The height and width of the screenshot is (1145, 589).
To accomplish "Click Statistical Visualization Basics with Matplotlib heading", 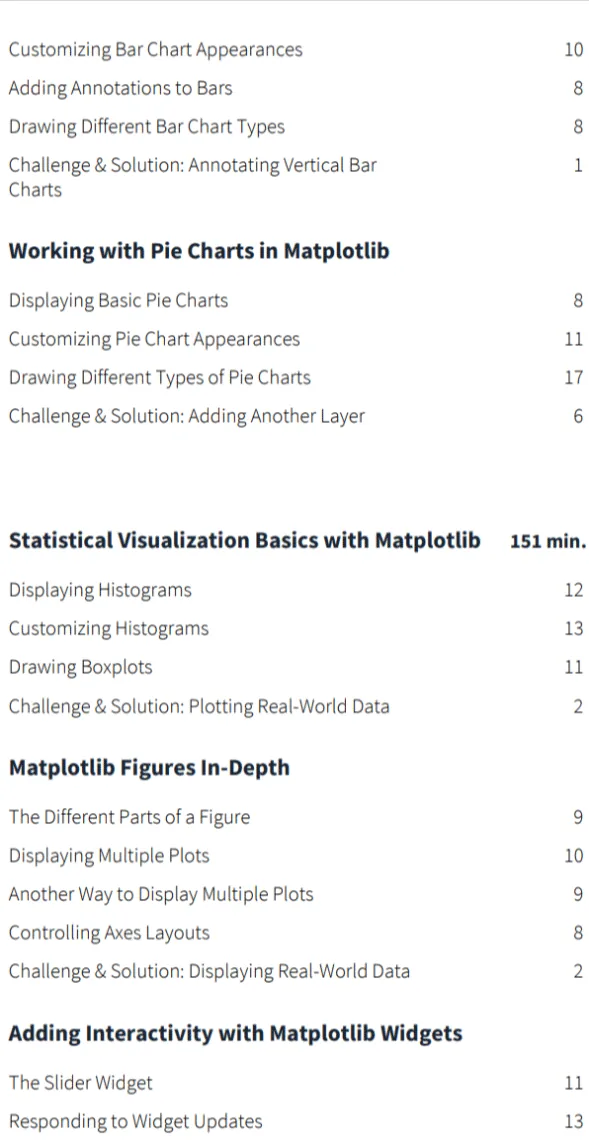I will click(x=245, y=540).
